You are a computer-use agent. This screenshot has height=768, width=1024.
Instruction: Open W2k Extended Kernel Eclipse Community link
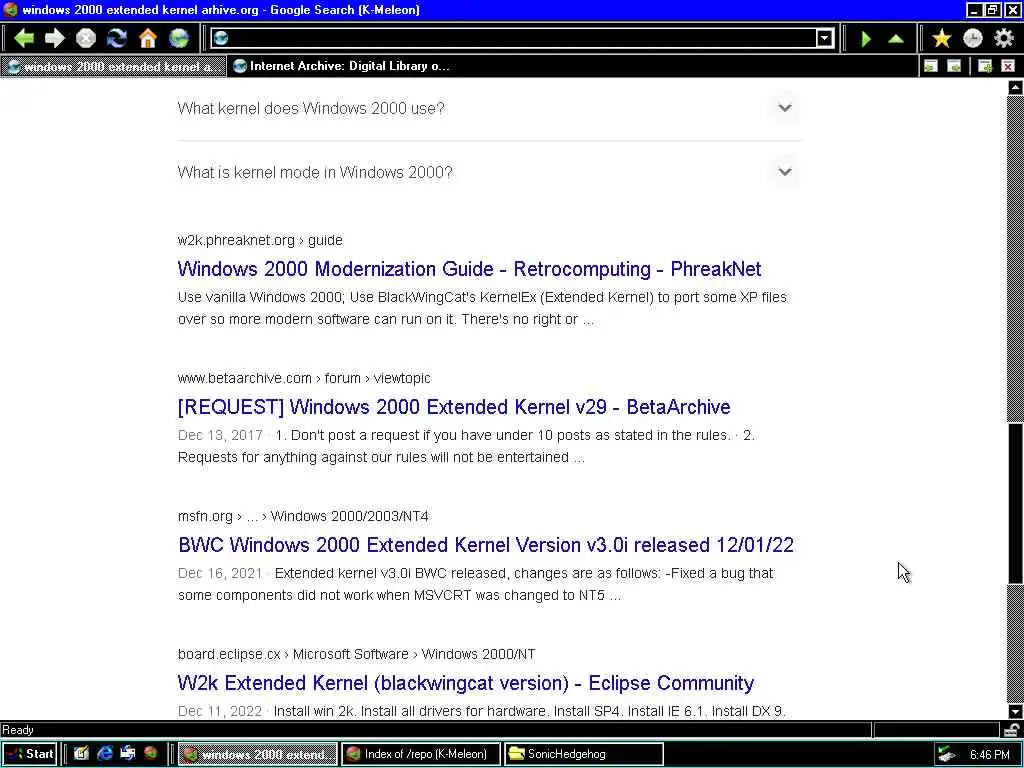466,683
